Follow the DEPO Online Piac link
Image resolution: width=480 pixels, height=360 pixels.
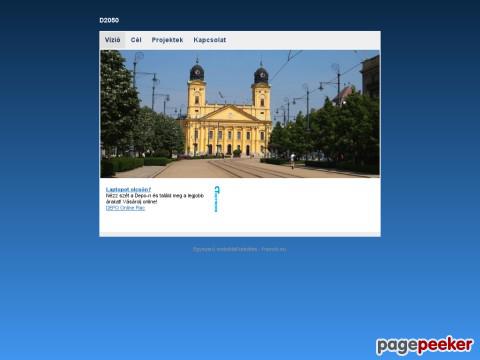125,208
